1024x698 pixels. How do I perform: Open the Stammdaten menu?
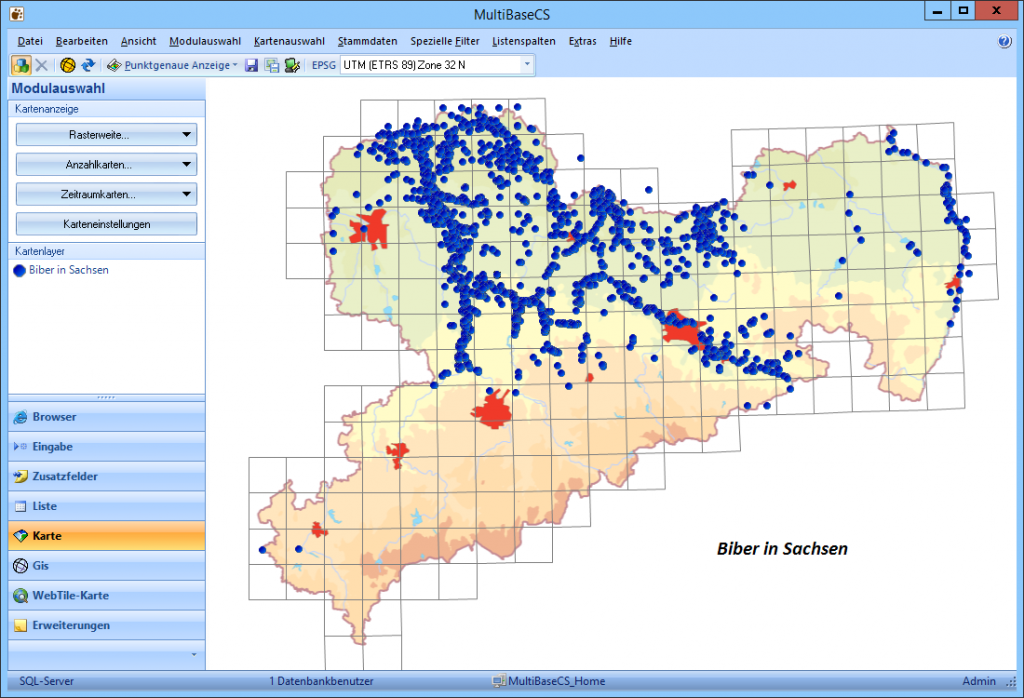368,41
